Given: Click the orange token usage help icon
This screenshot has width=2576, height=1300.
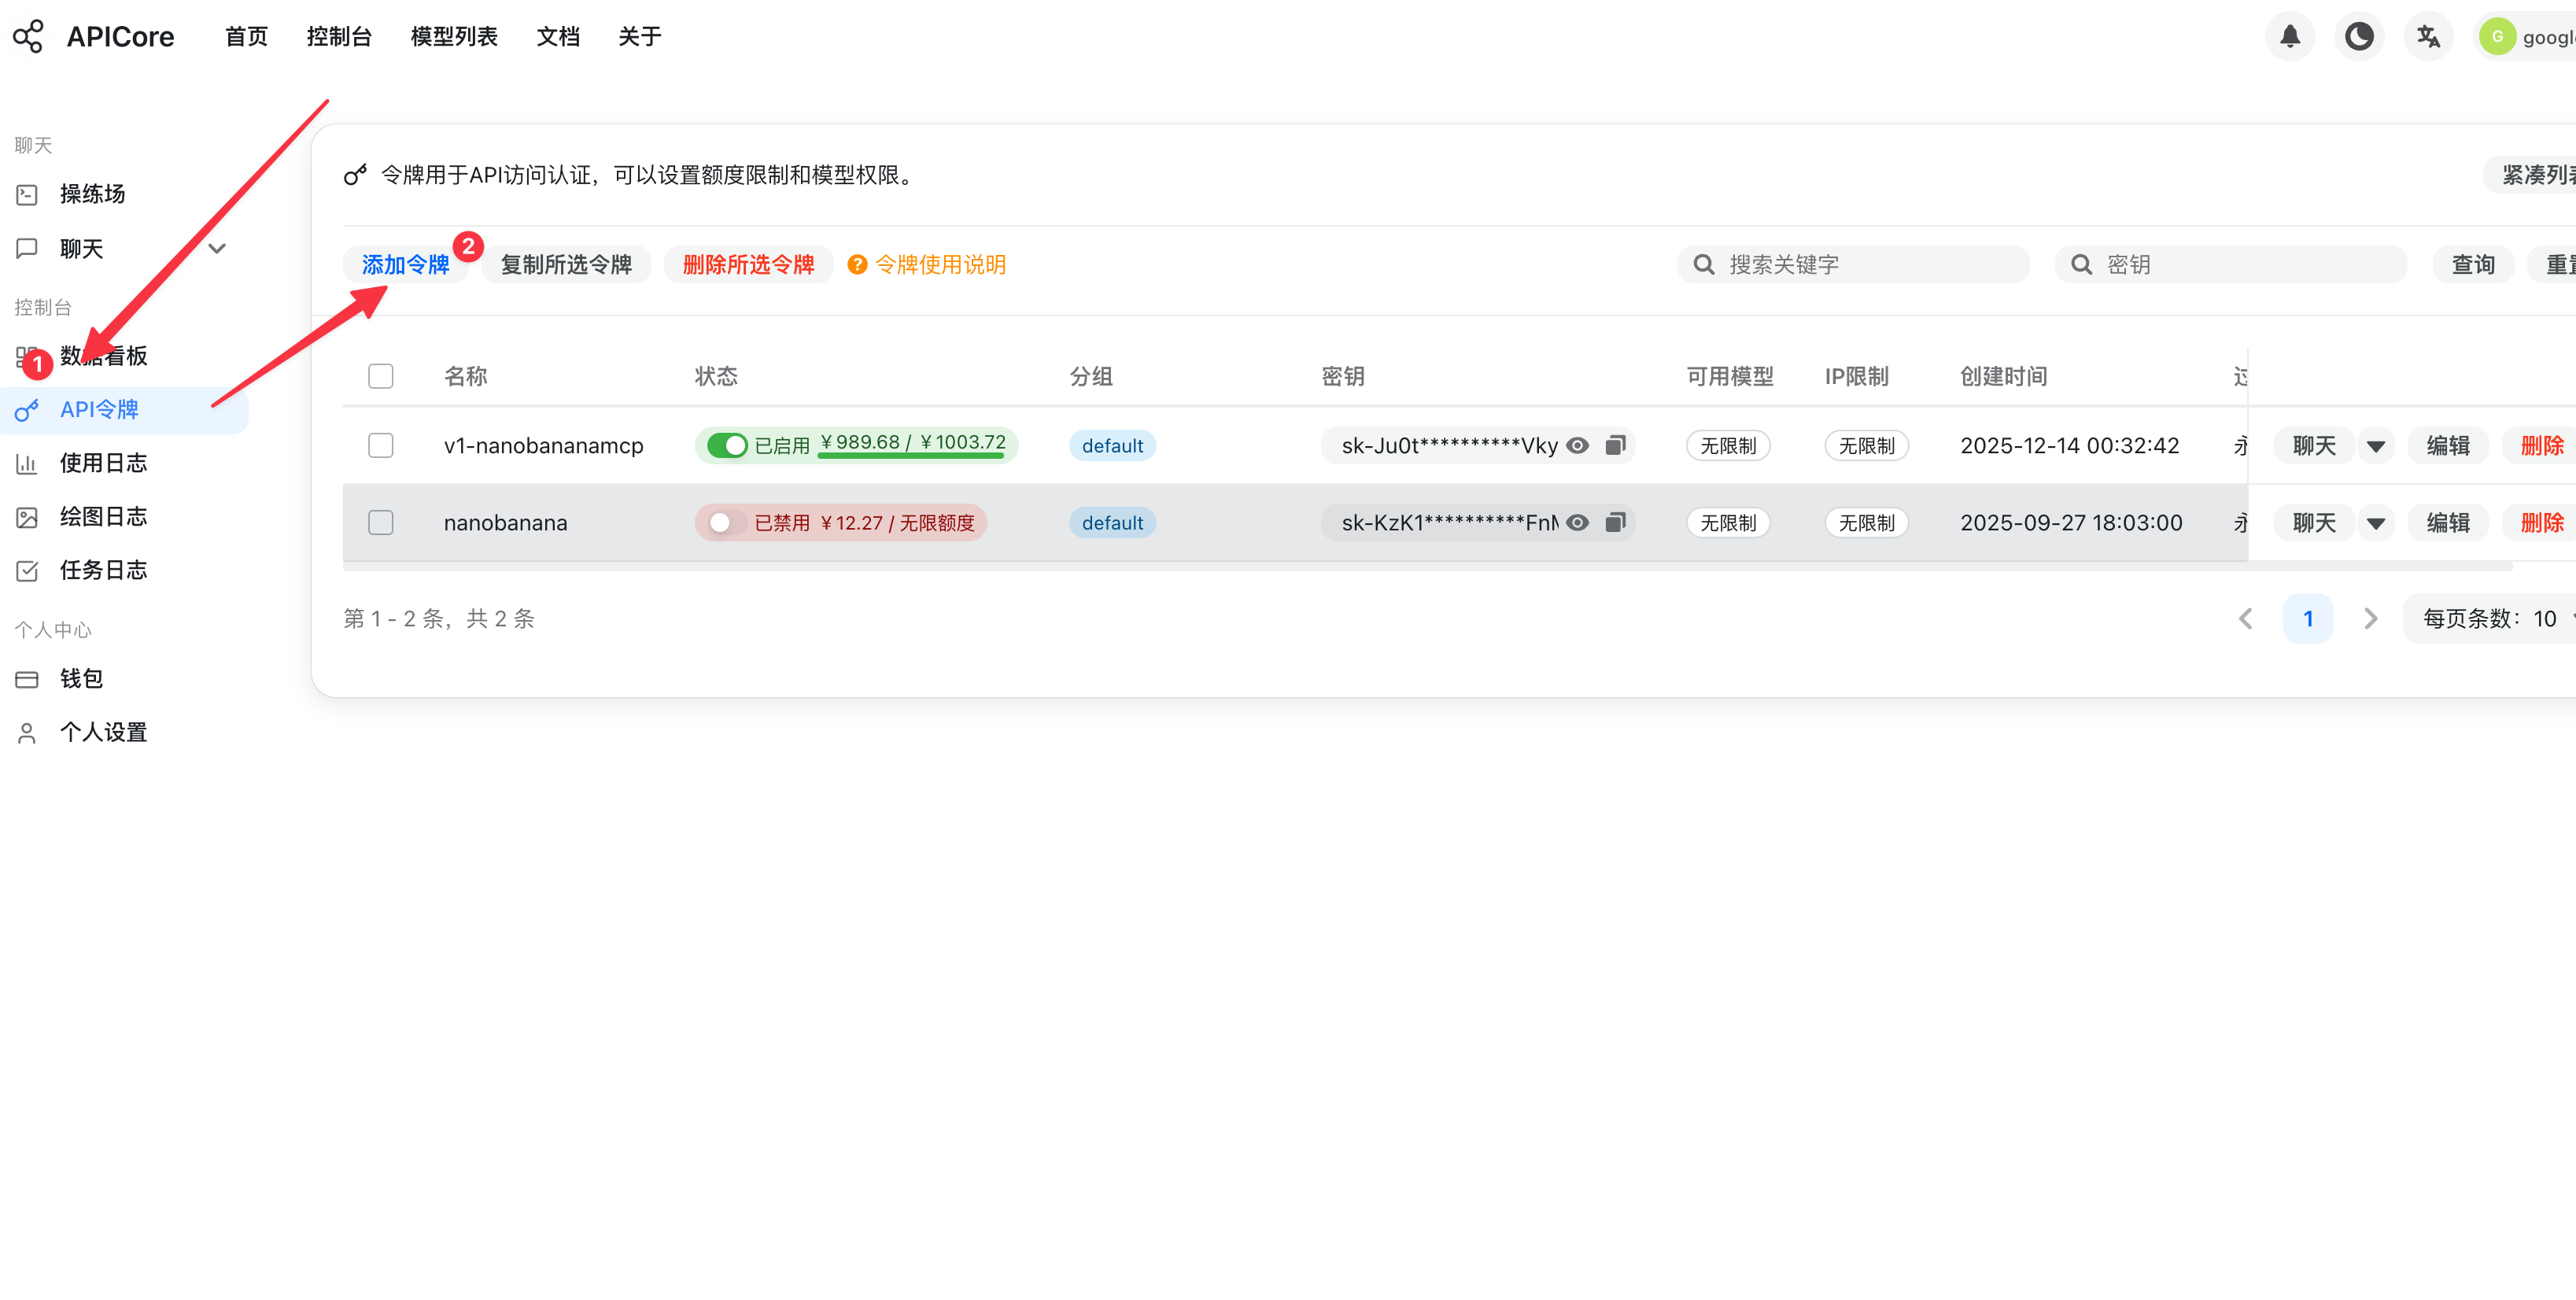Looking at the screenshot, I should coord(857,264).
